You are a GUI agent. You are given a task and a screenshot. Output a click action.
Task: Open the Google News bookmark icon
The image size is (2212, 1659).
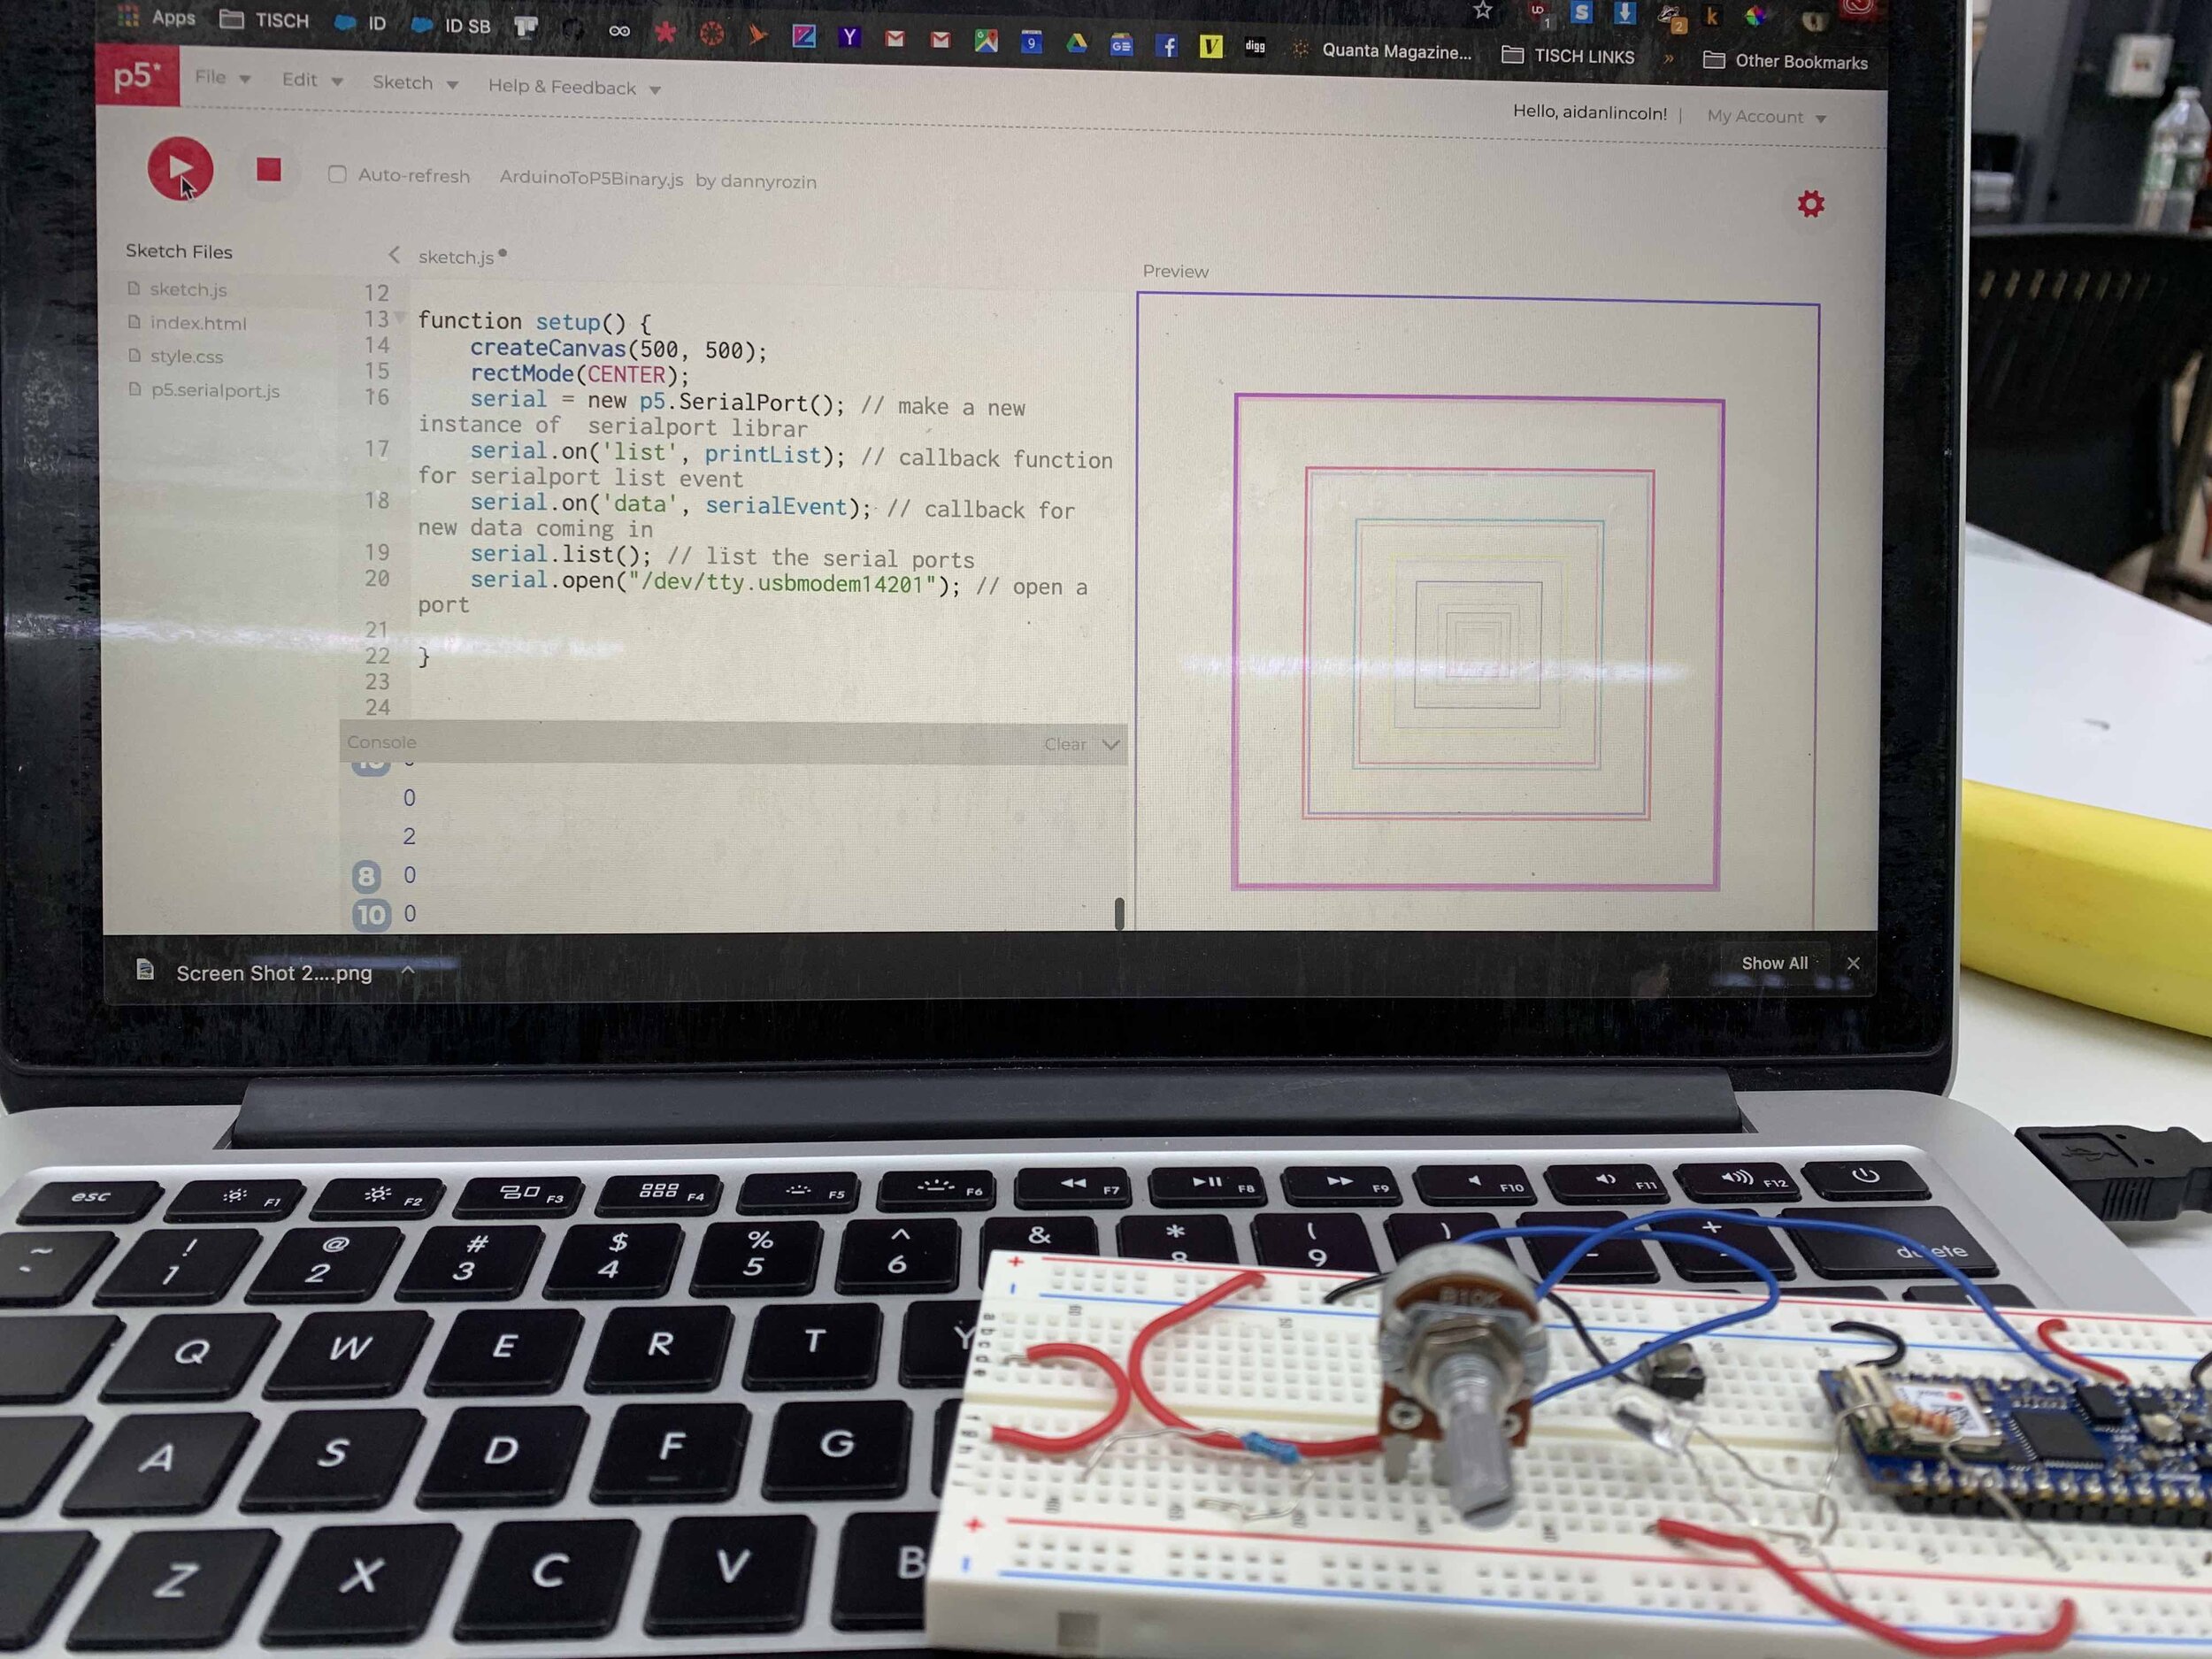1121,45
